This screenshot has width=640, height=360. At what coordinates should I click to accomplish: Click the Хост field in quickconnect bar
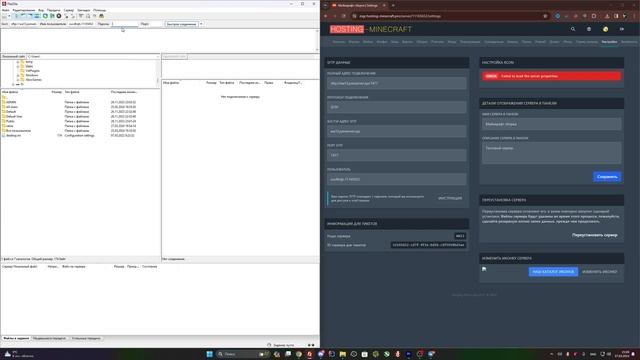point(24,24)
